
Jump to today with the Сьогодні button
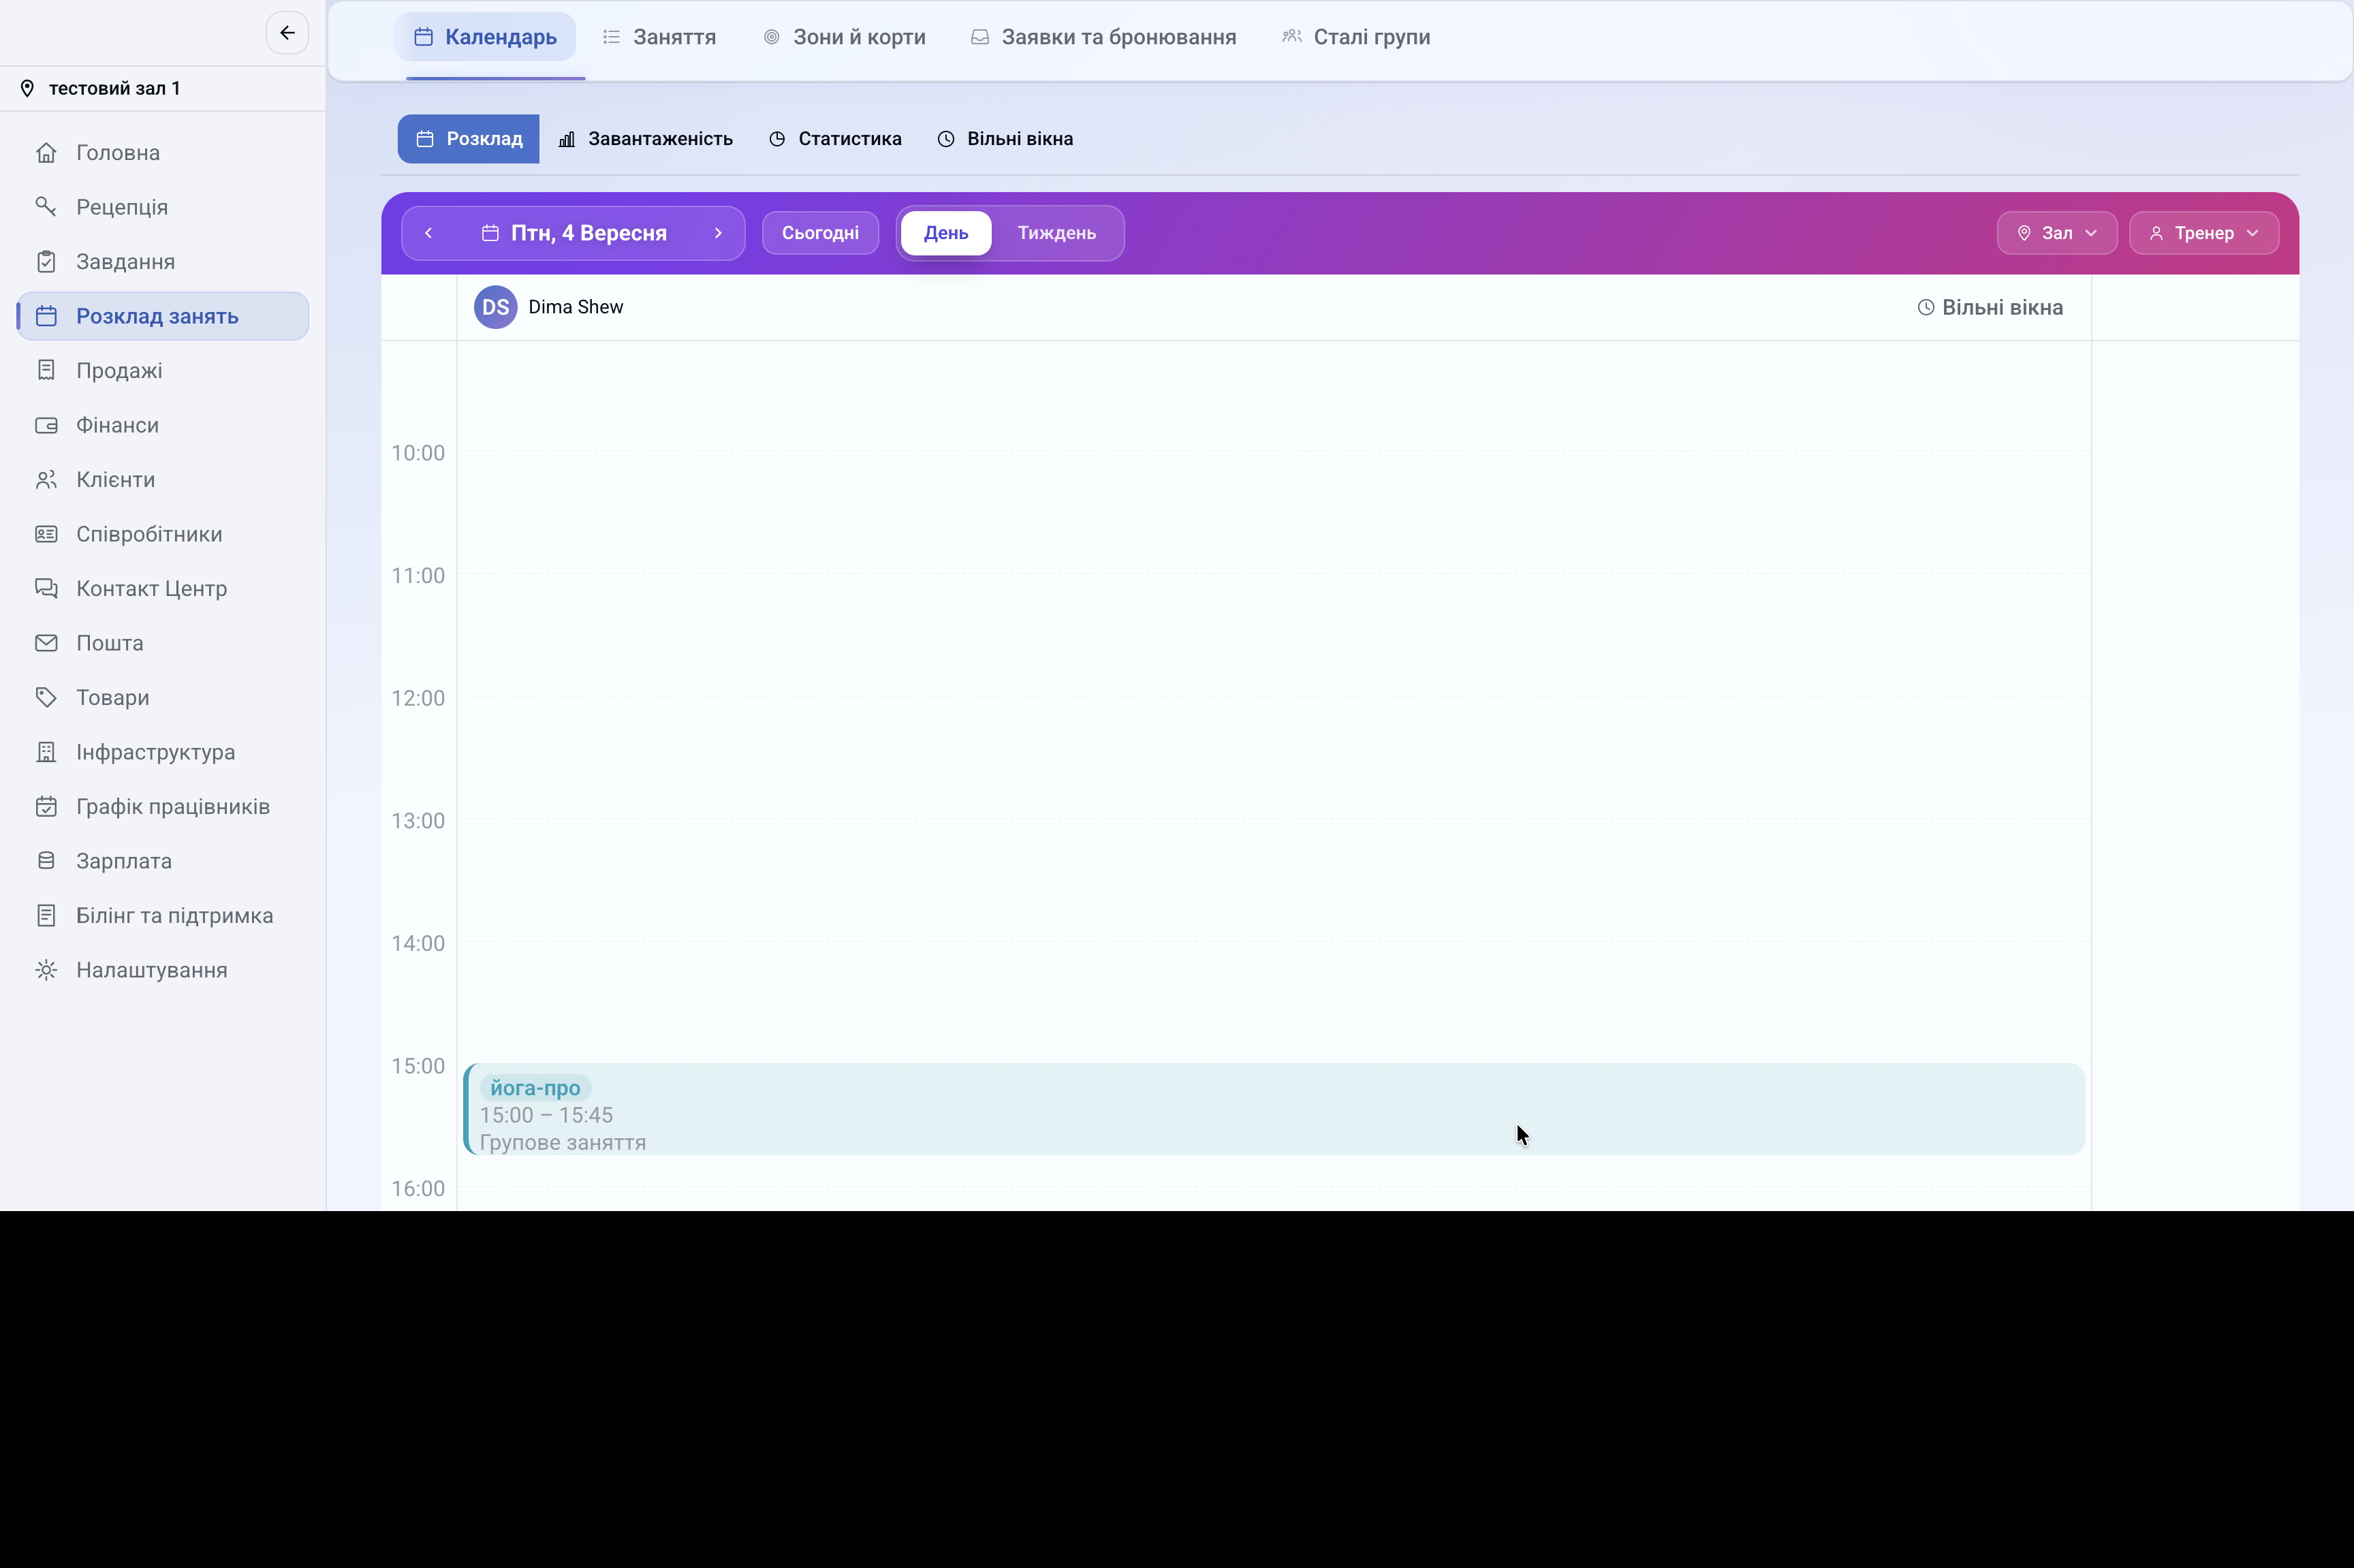click(x=820, y=233)
